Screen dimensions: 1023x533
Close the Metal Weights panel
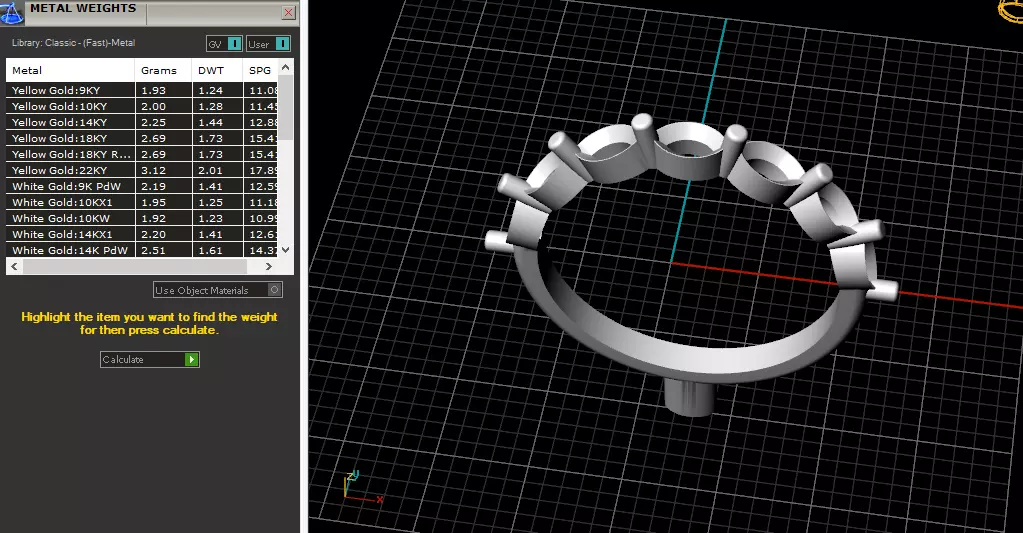pyautogui.click(x=288, y=12)
